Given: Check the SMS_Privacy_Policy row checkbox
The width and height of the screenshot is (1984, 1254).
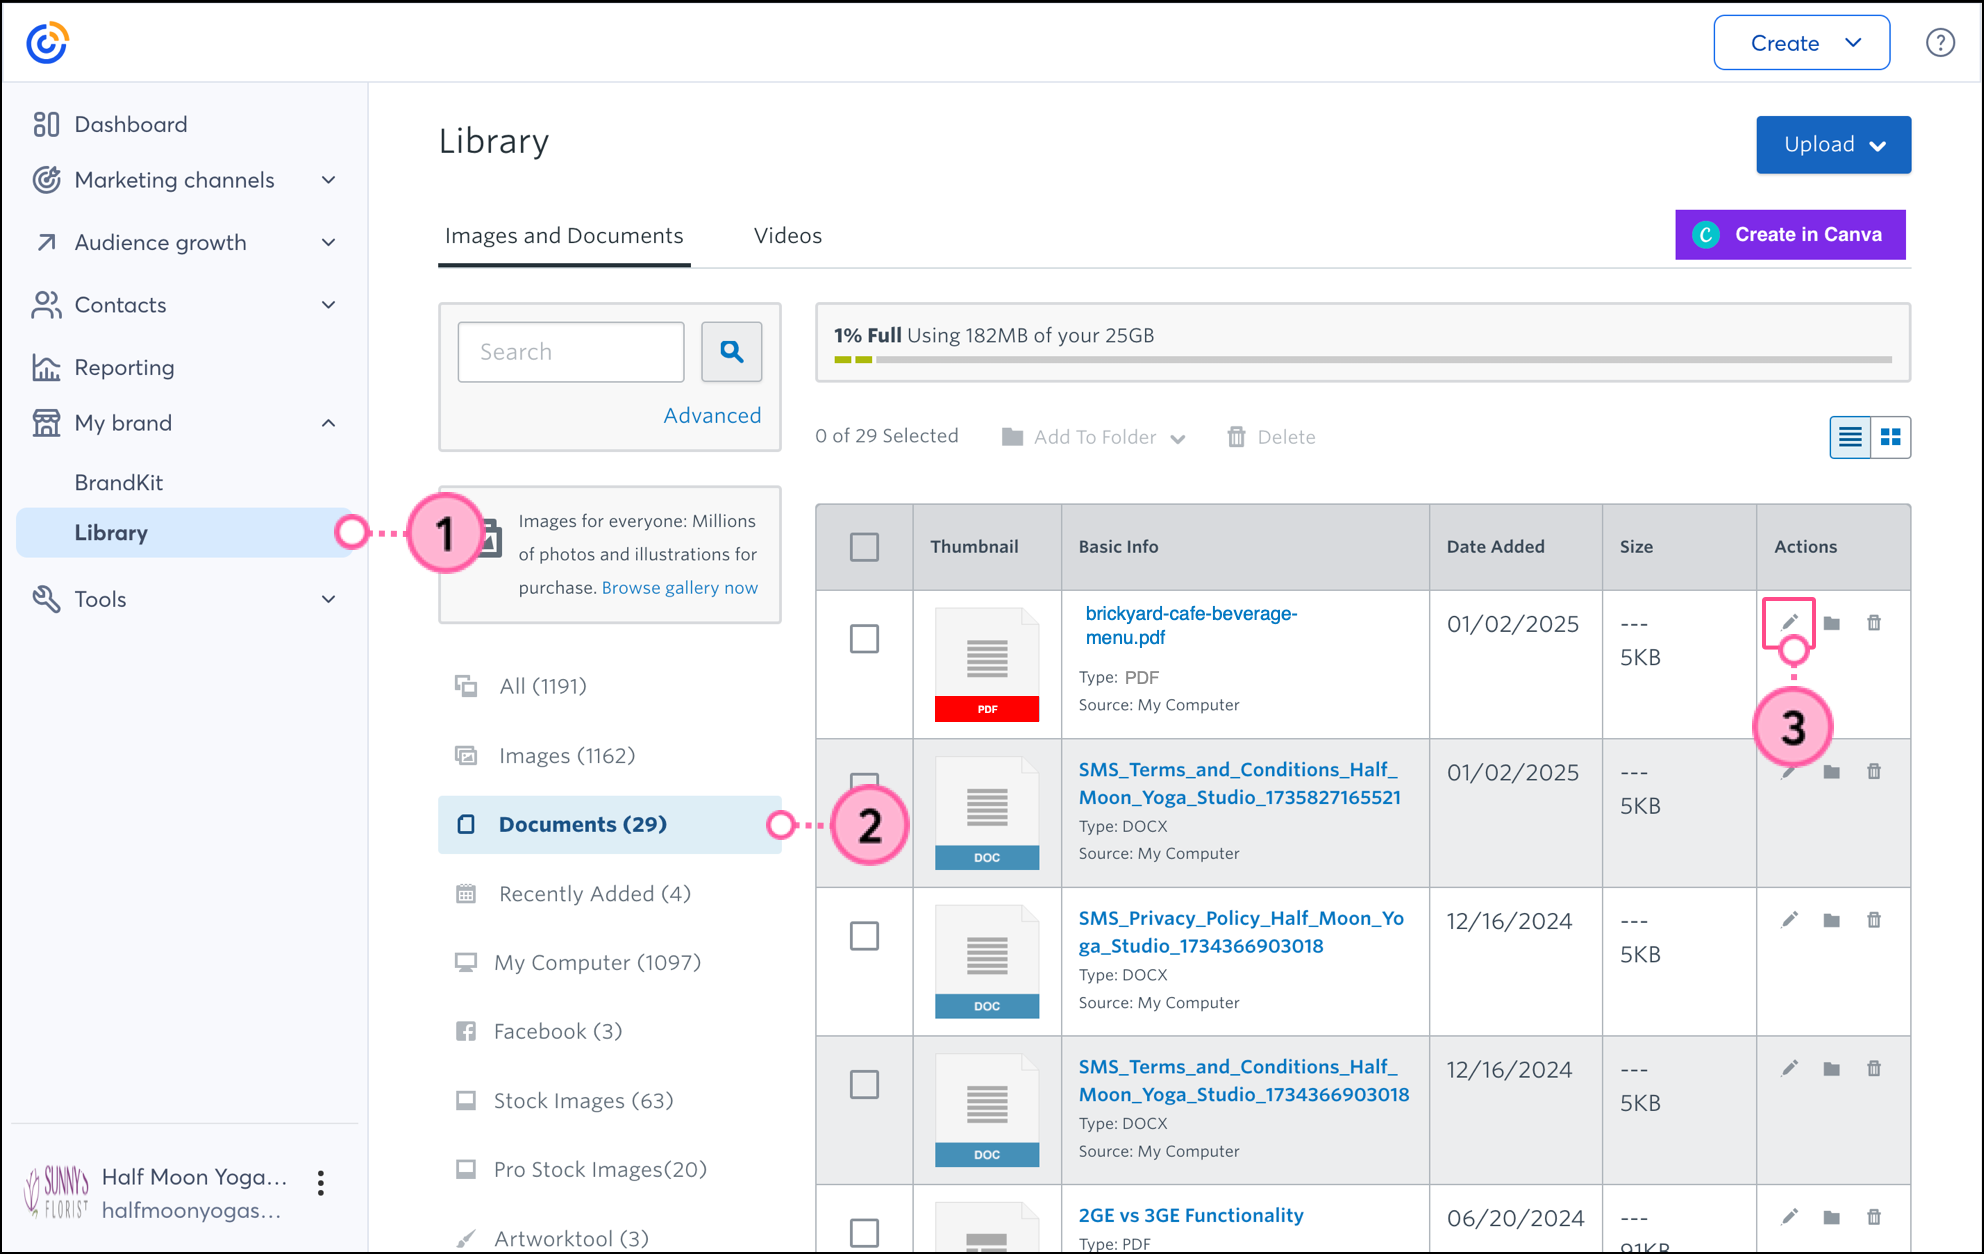Looking at the screenshot, I should pos(864,935).
